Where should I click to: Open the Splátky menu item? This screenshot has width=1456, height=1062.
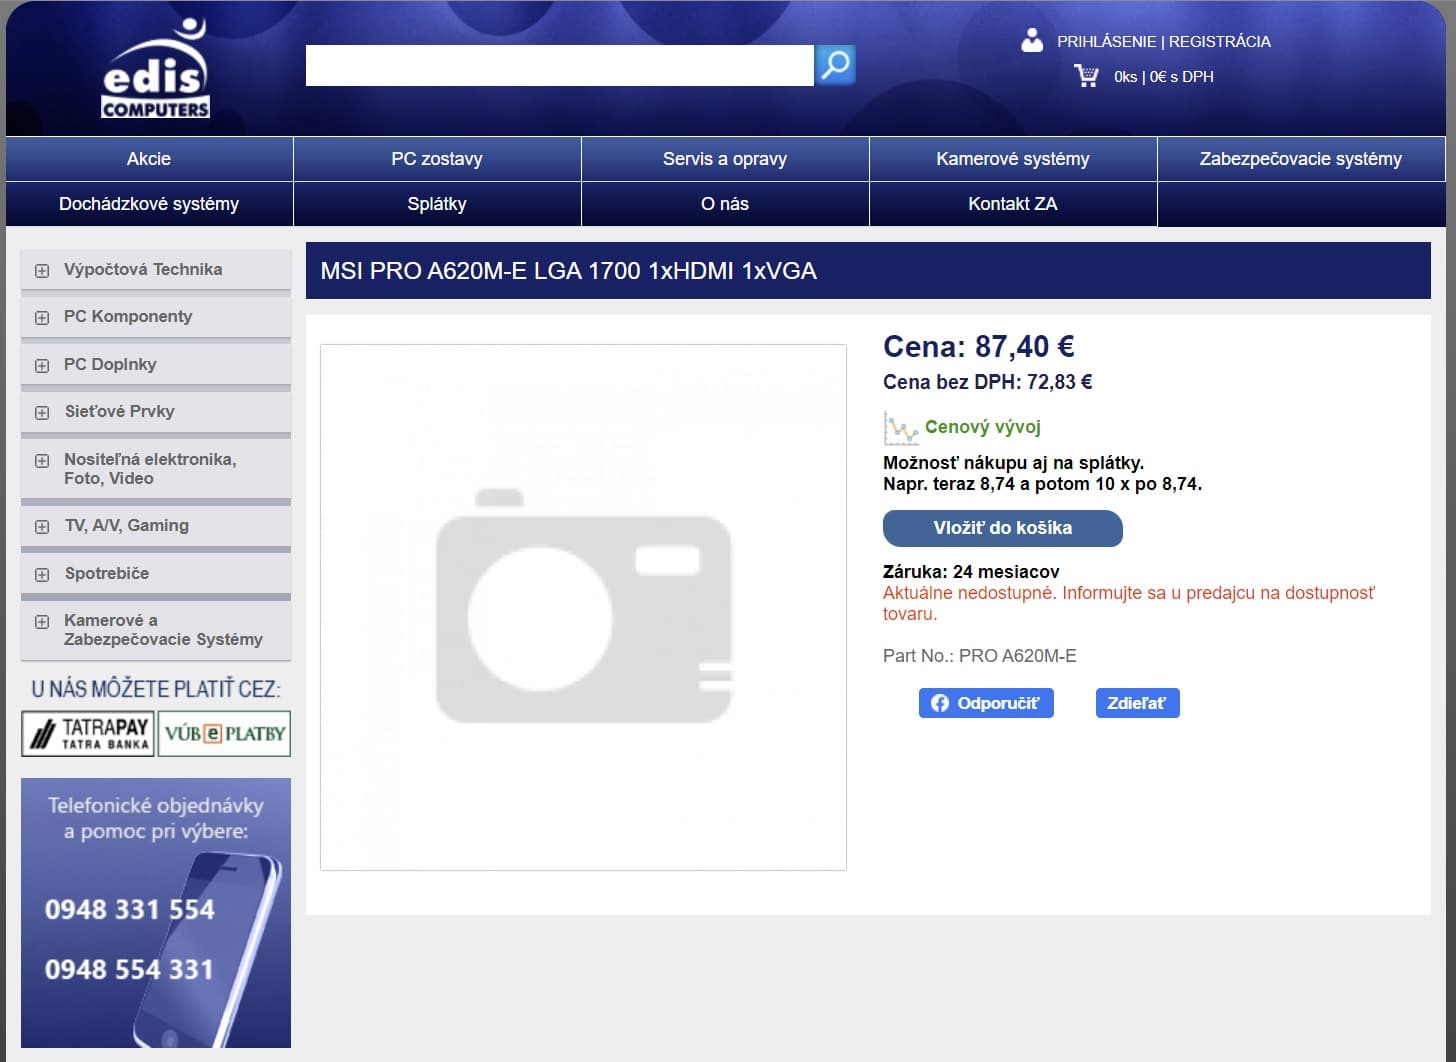click(x=437, y=204)
